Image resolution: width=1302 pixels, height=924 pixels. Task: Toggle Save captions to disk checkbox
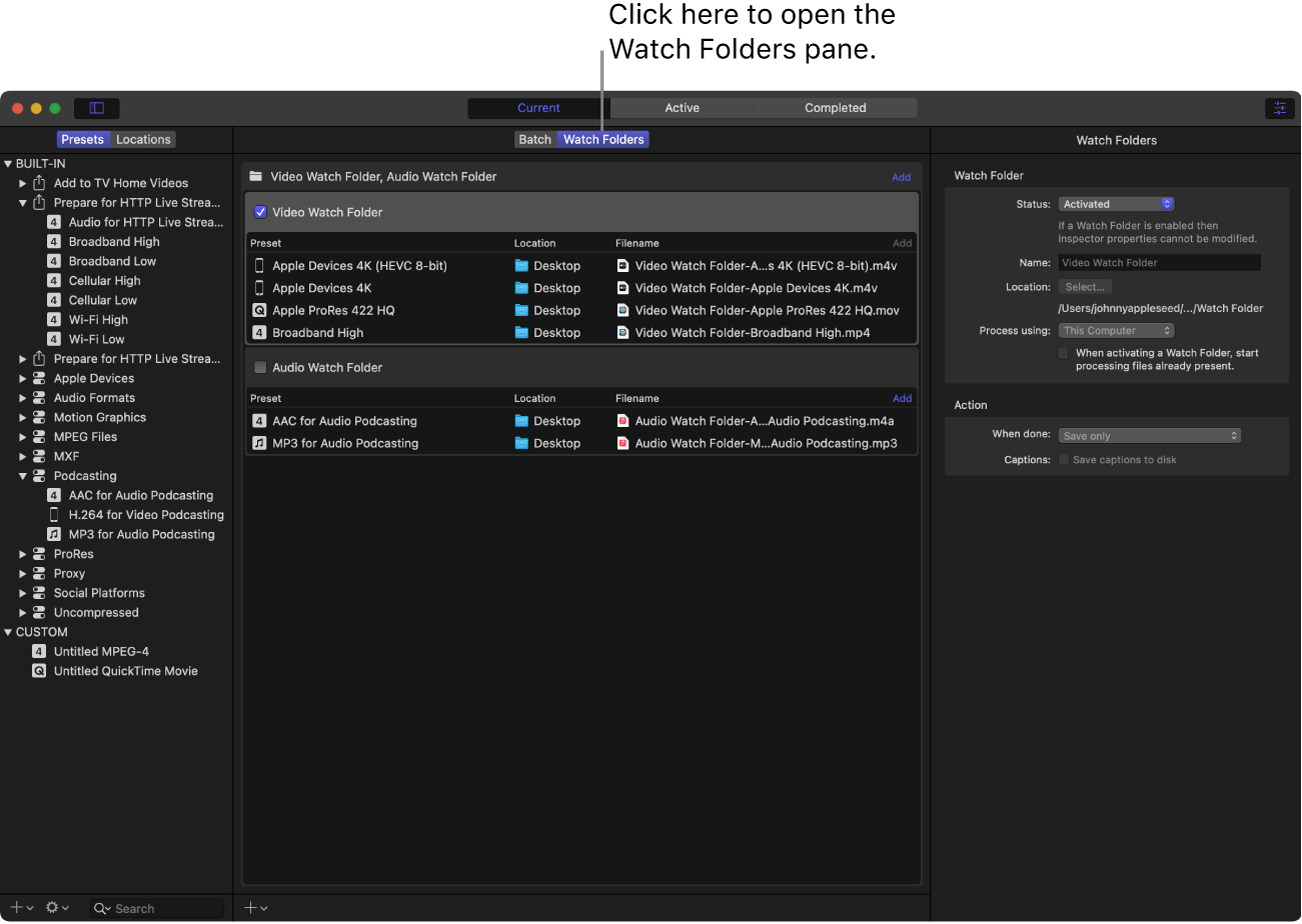coord(1064,460)
